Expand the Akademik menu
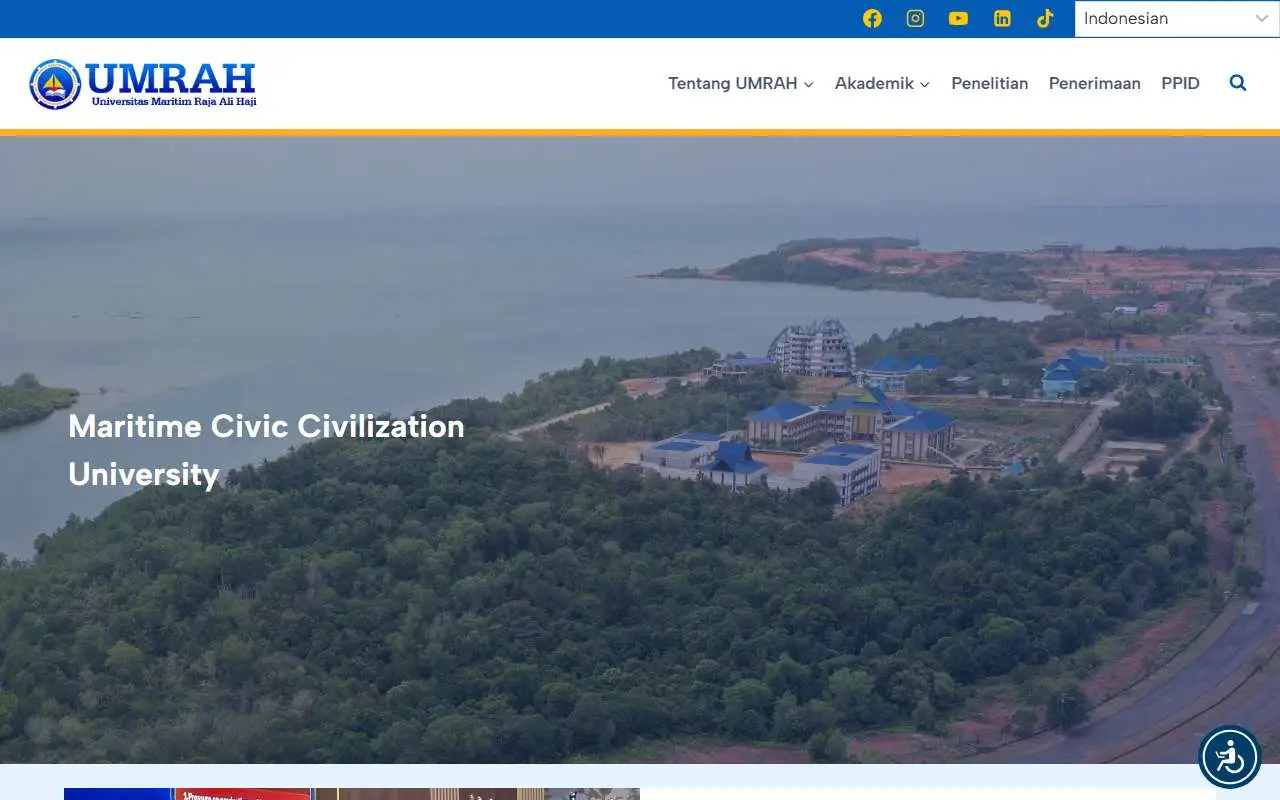The width and height of the screenshot is (1280, 800). (x=882, y=83)
